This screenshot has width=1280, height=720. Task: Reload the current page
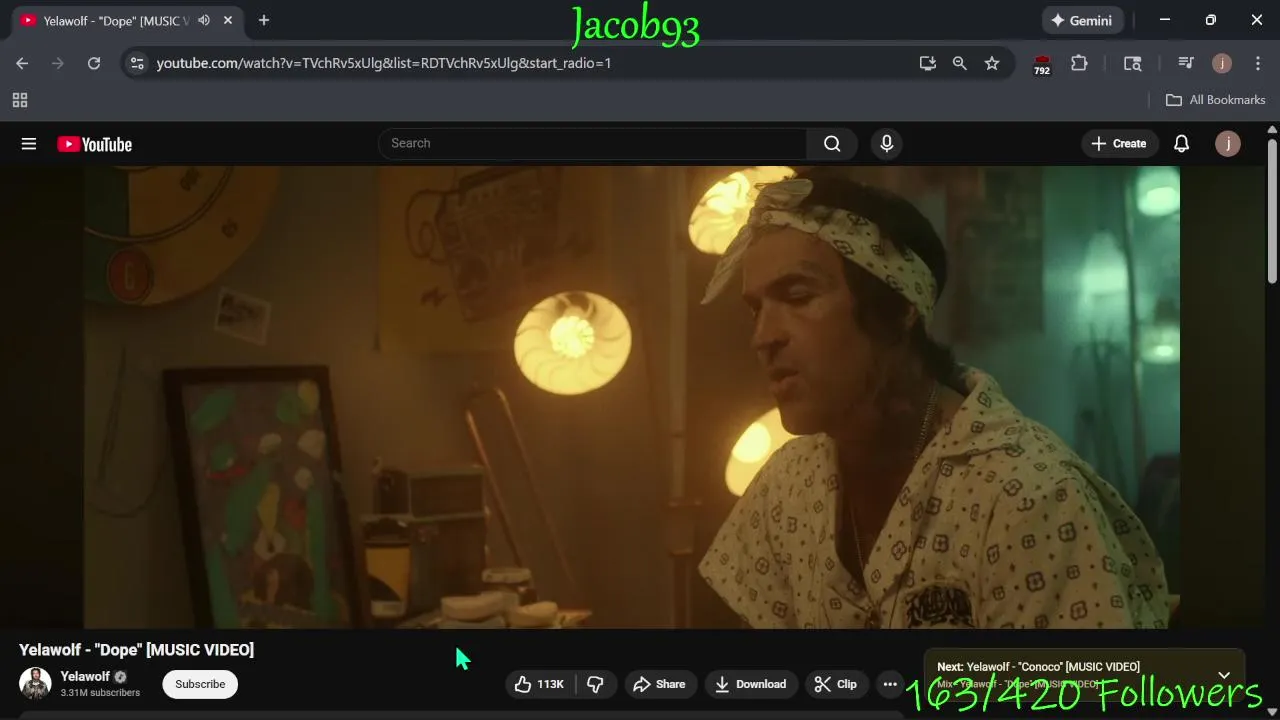[x=94, y=63]
